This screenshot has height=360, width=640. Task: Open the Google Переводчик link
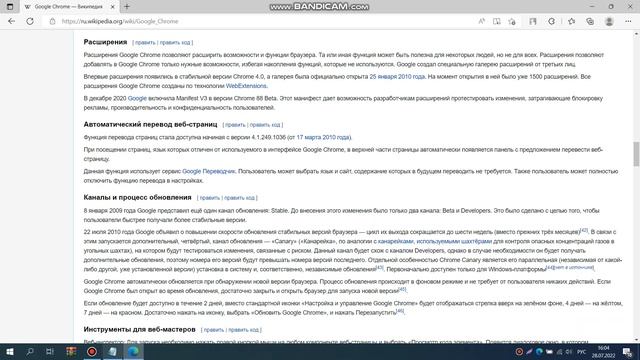tap(209, 171)
